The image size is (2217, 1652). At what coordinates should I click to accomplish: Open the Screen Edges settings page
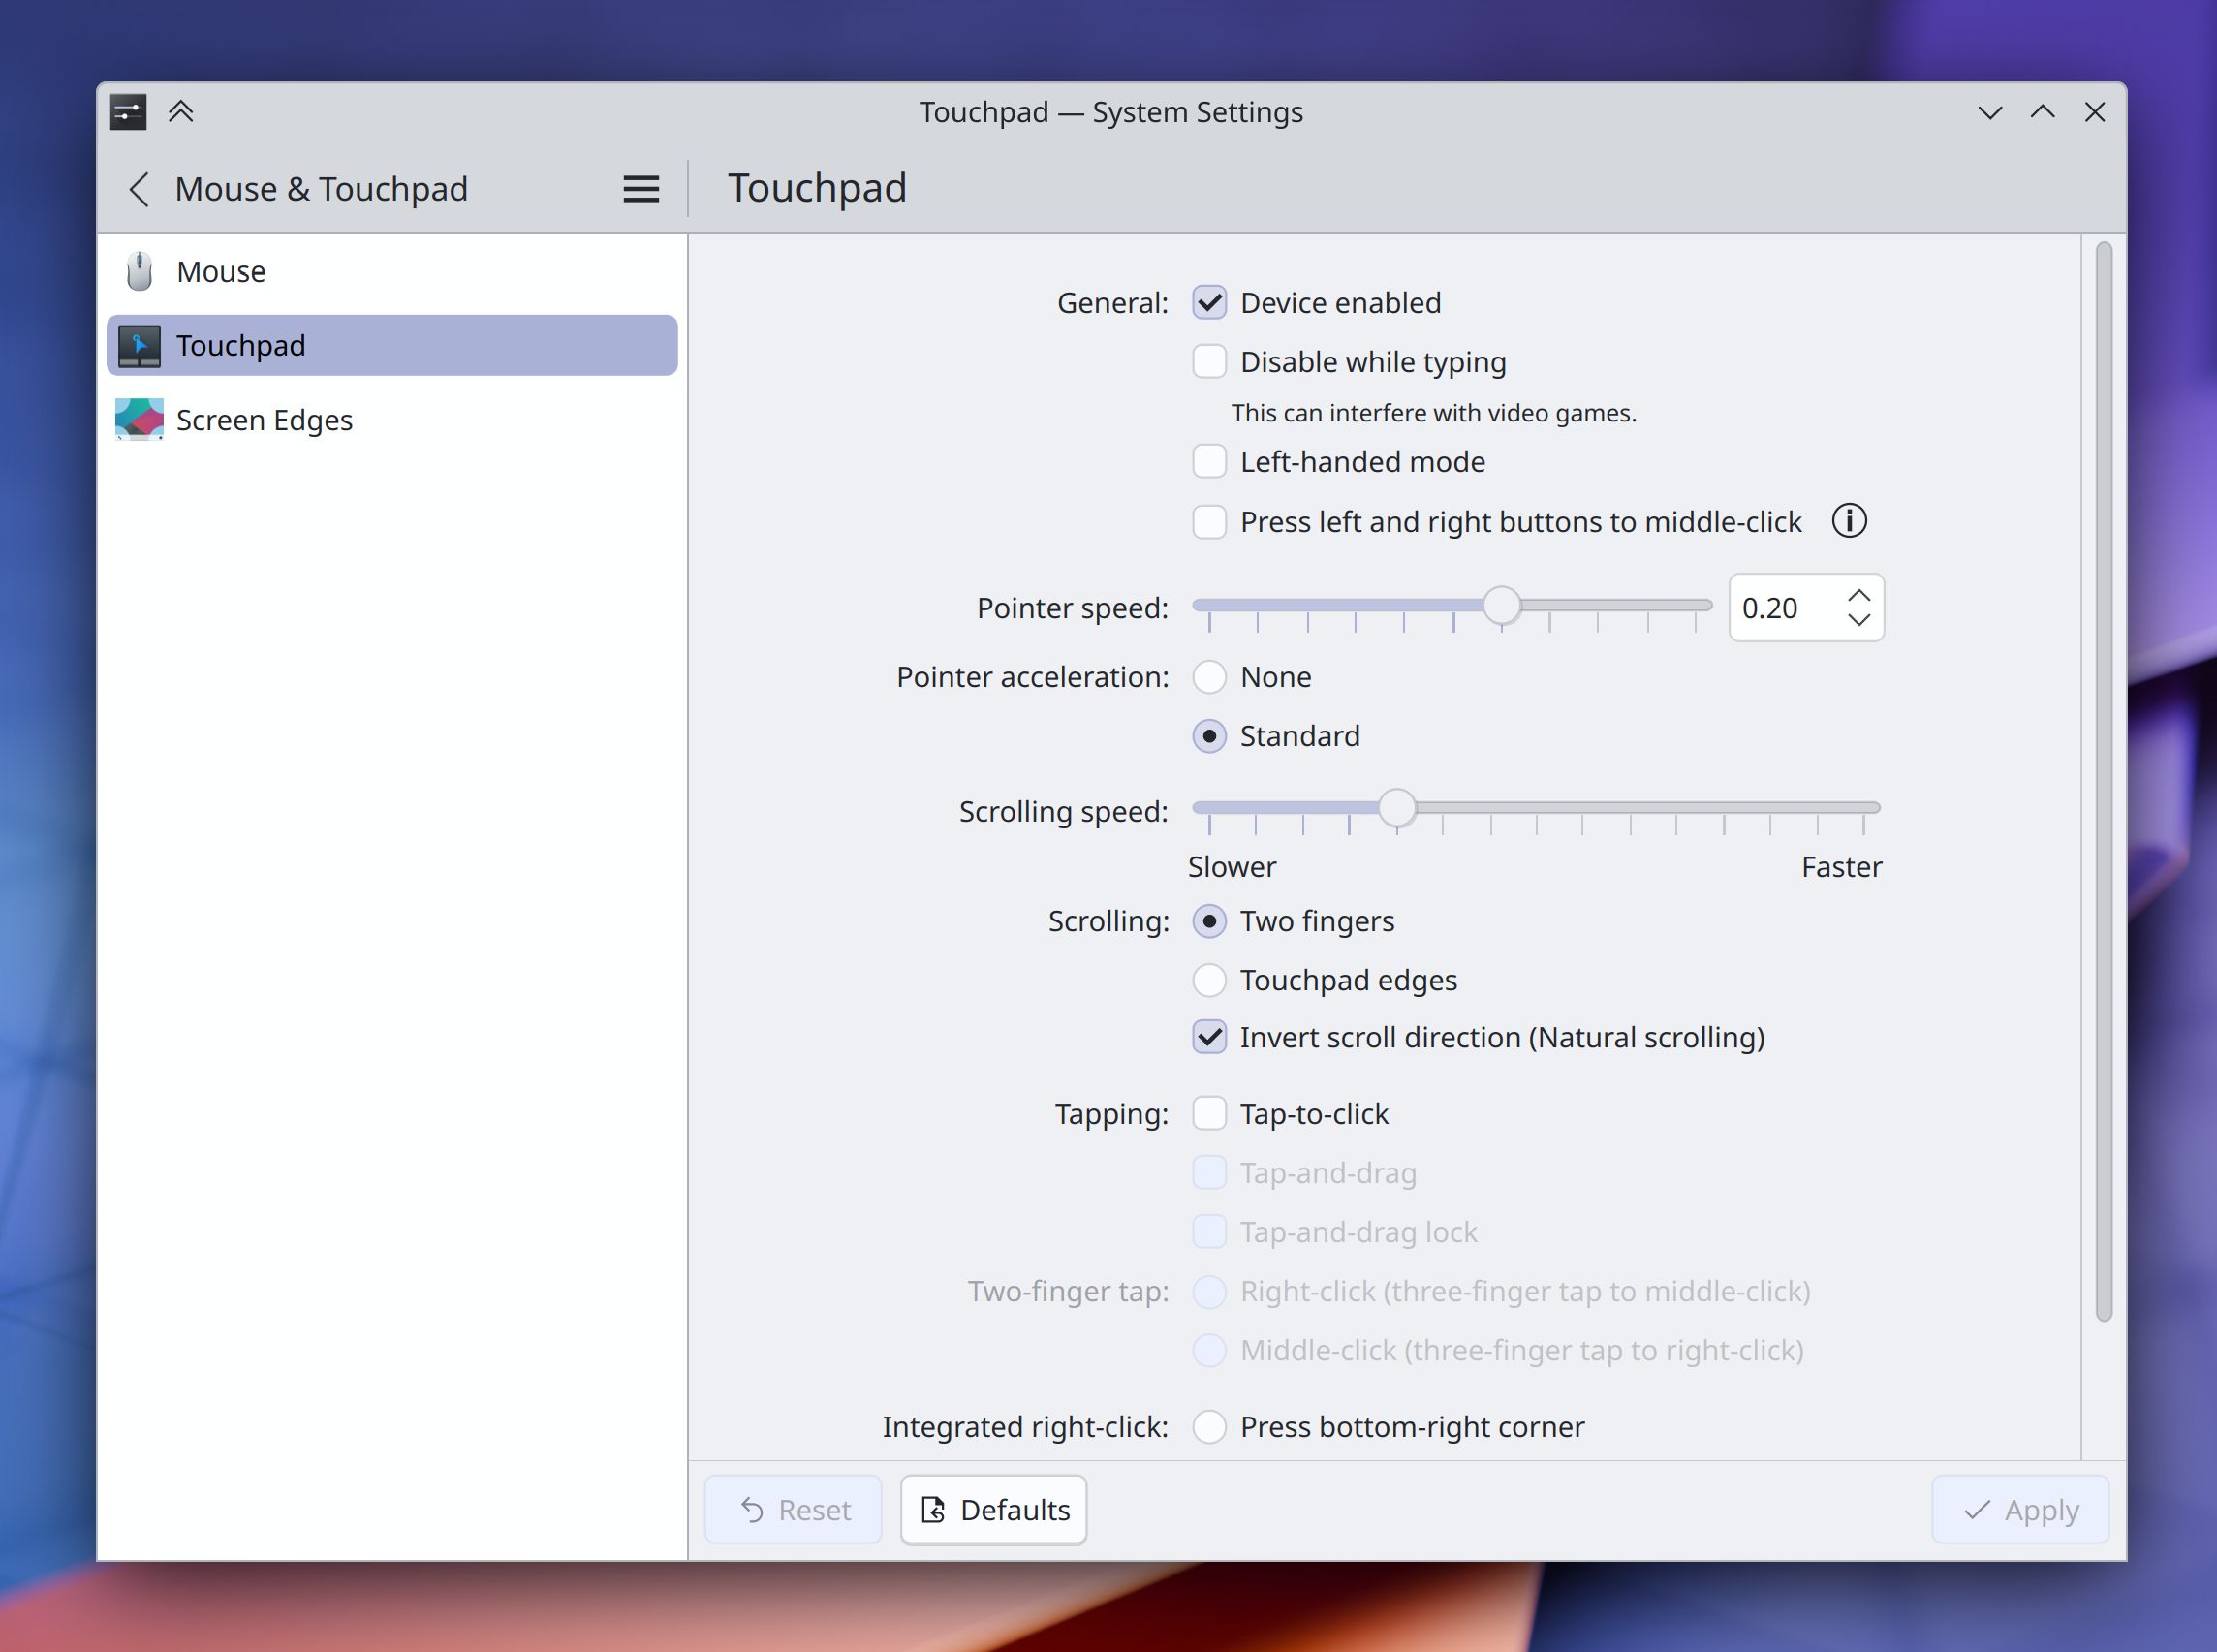point(265,420)
